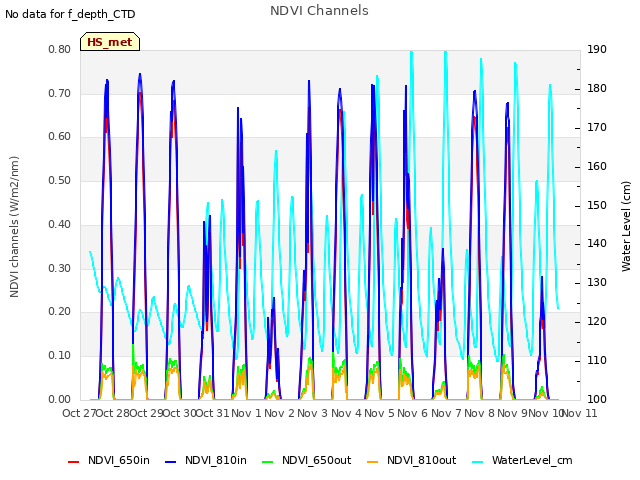Click the Nov 10 date label
Viewport: 640px width, 480px height.
(x=546, y=413)
